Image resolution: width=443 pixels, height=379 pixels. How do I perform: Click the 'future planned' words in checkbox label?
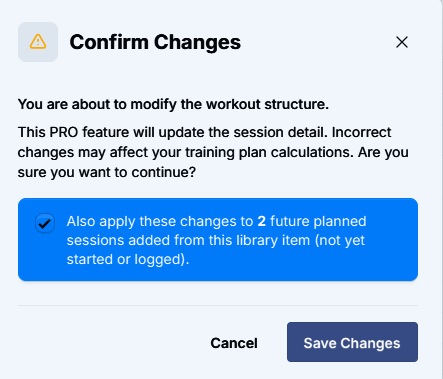318,221
